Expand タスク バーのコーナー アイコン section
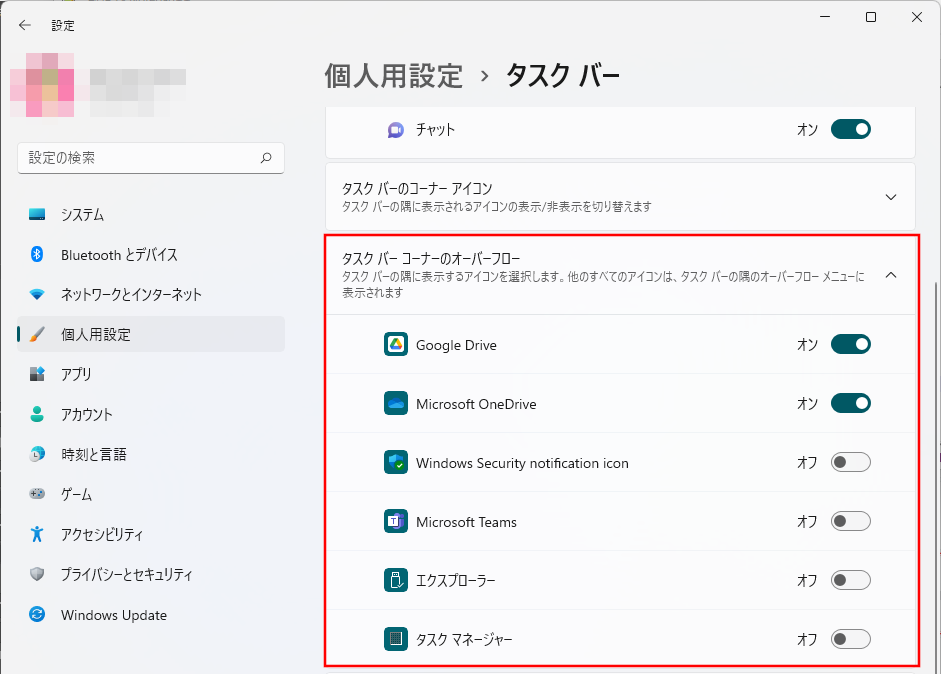Image resolution: width=941 pixels, height=674 pixels. pyautogui.click(x=890, y=197)
